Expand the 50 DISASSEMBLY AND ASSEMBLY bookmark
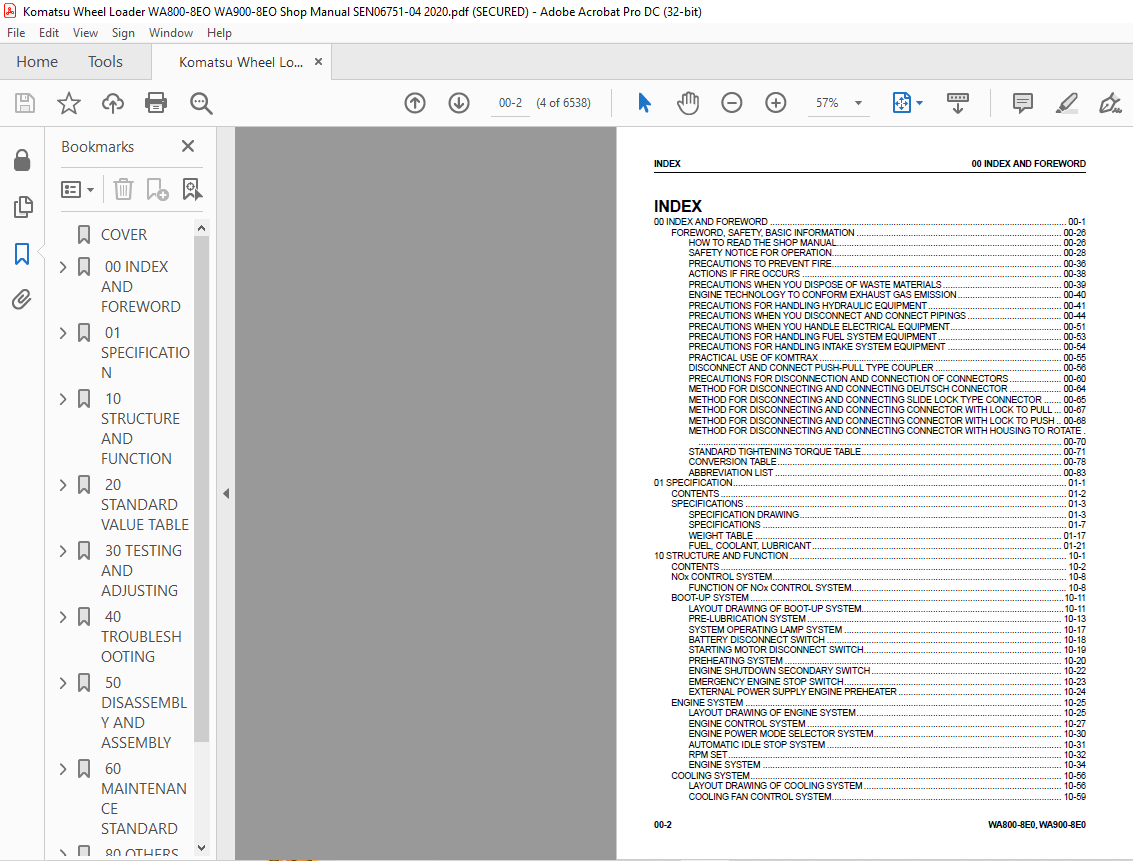 pyautogui.click(x=63, y=683)
